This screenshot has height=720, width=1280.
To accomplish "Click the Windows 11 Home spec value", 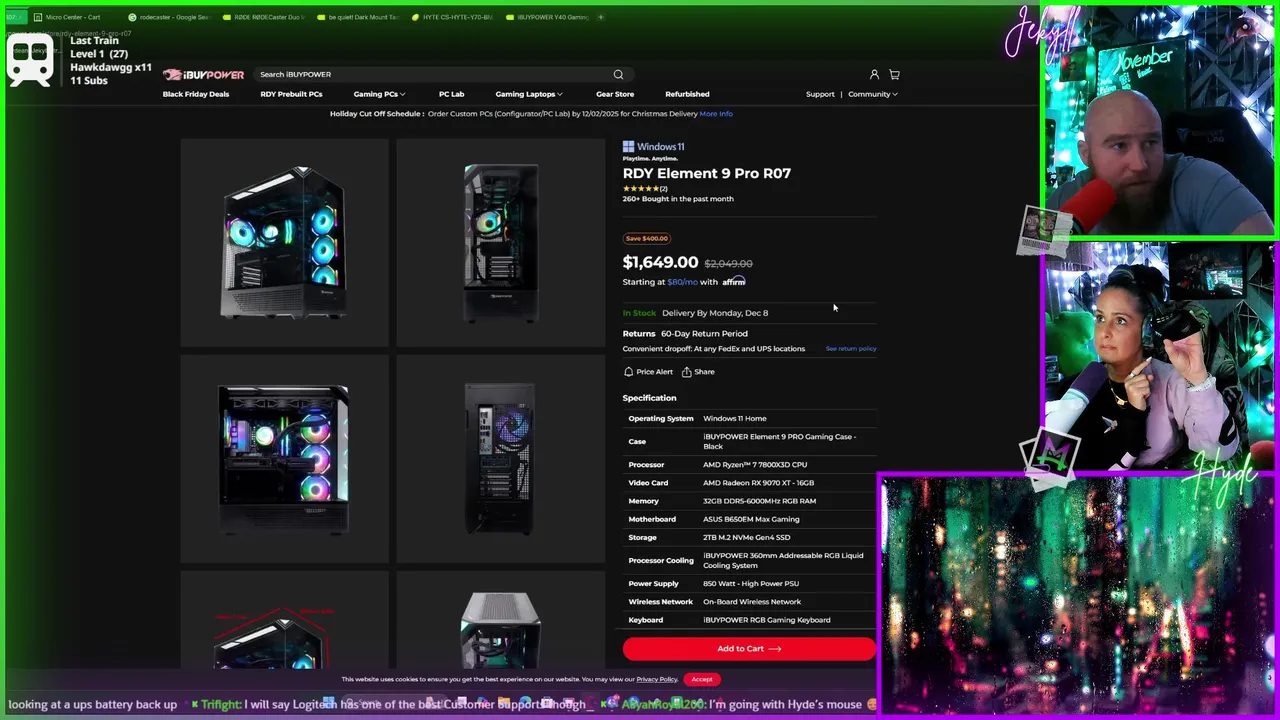I will 735,419.
